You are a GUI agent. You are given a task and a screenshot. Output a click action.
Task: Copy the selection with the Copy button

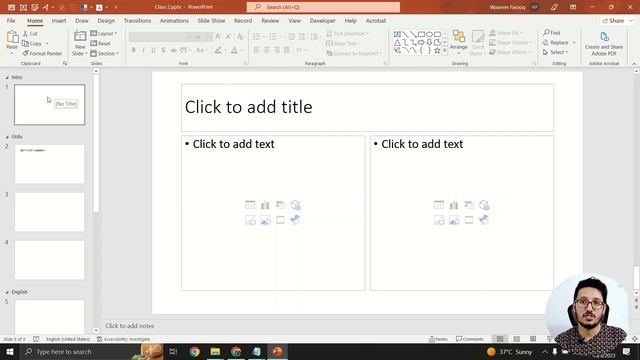point(32,43)
